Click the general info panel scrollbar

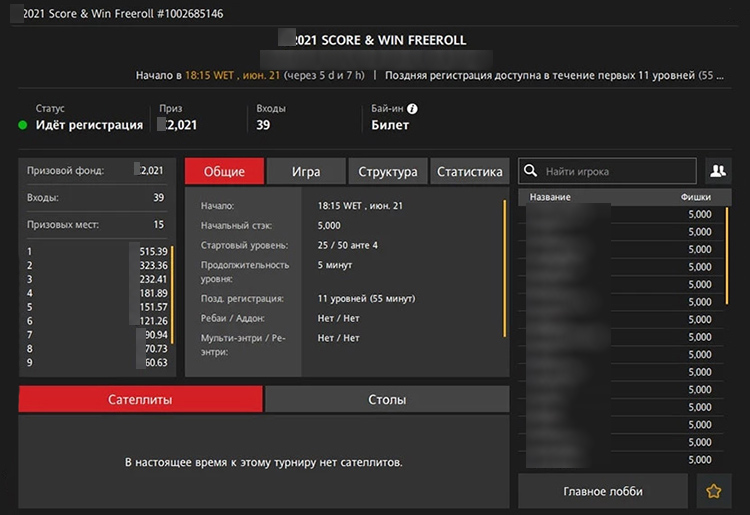[x=505, y=269]
